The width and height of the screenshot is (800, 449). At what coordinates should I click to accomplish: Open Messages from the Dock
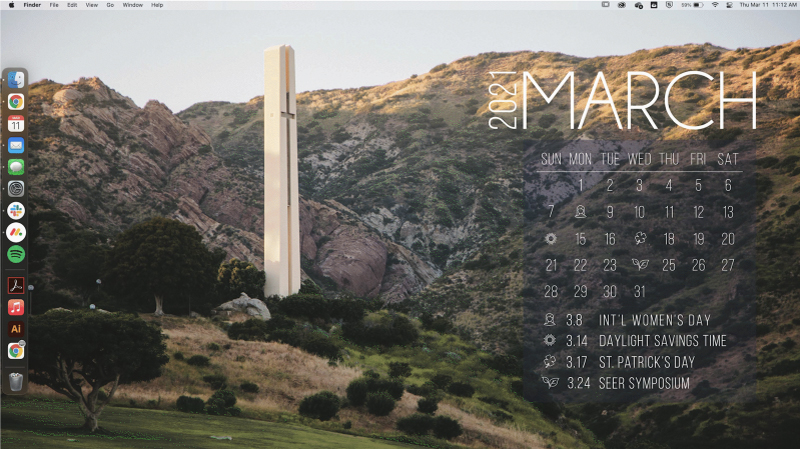pos(16,167)
